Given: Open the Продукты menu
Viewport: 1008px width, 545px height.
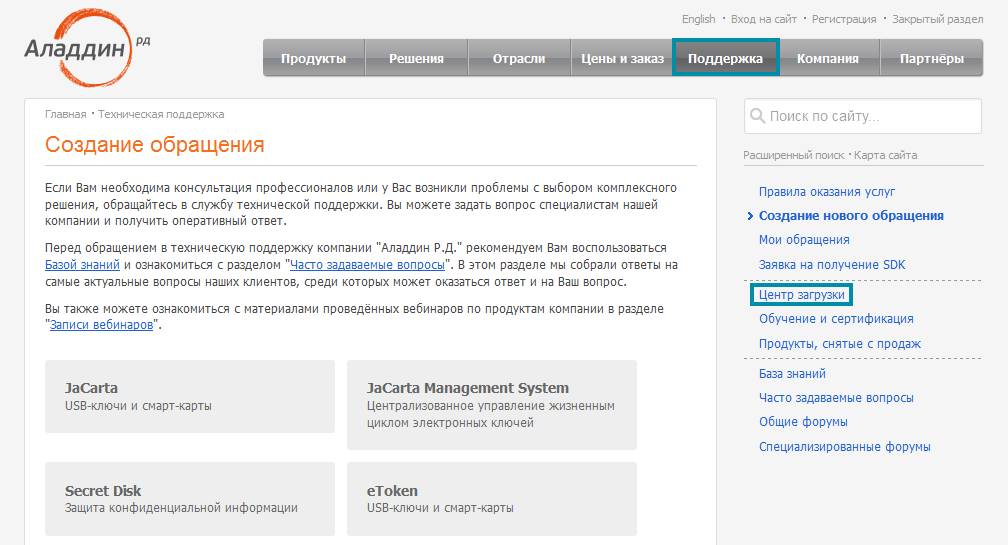Looking at the screenshot, I should tap(313, 58).
